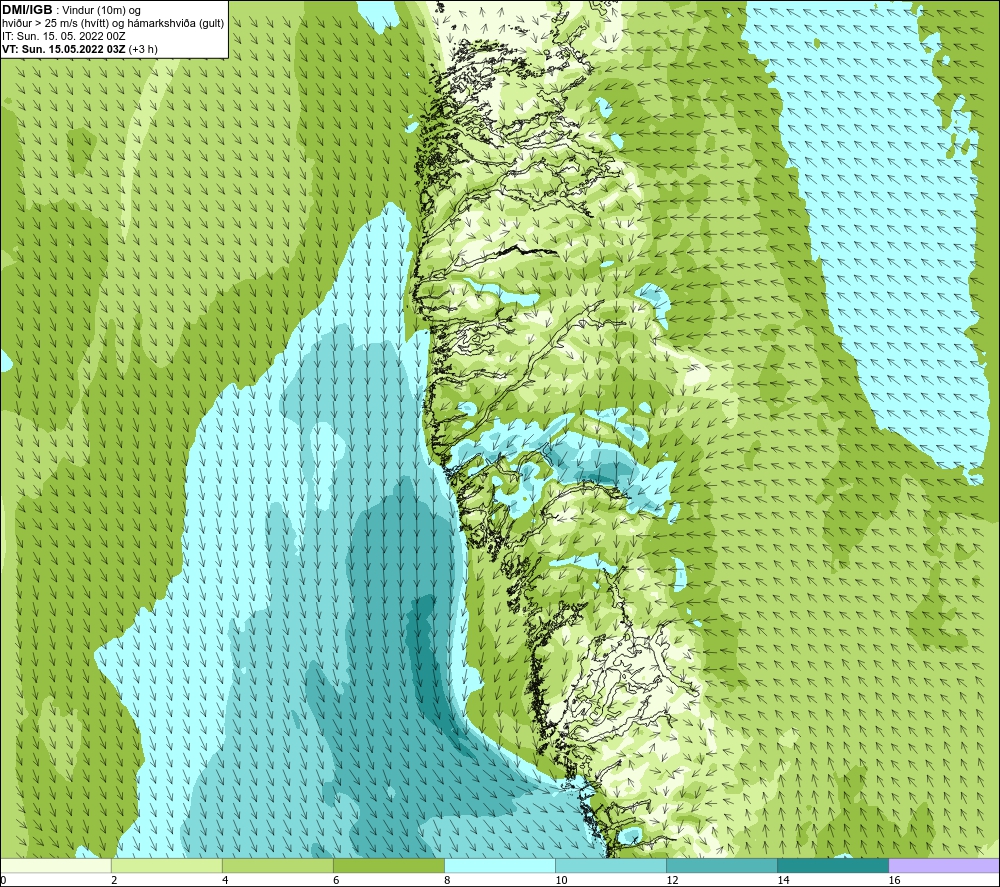Click the 0–2 m/s pale color swatch
Screen dimensions: 1000x887
[x=55, y=866]
